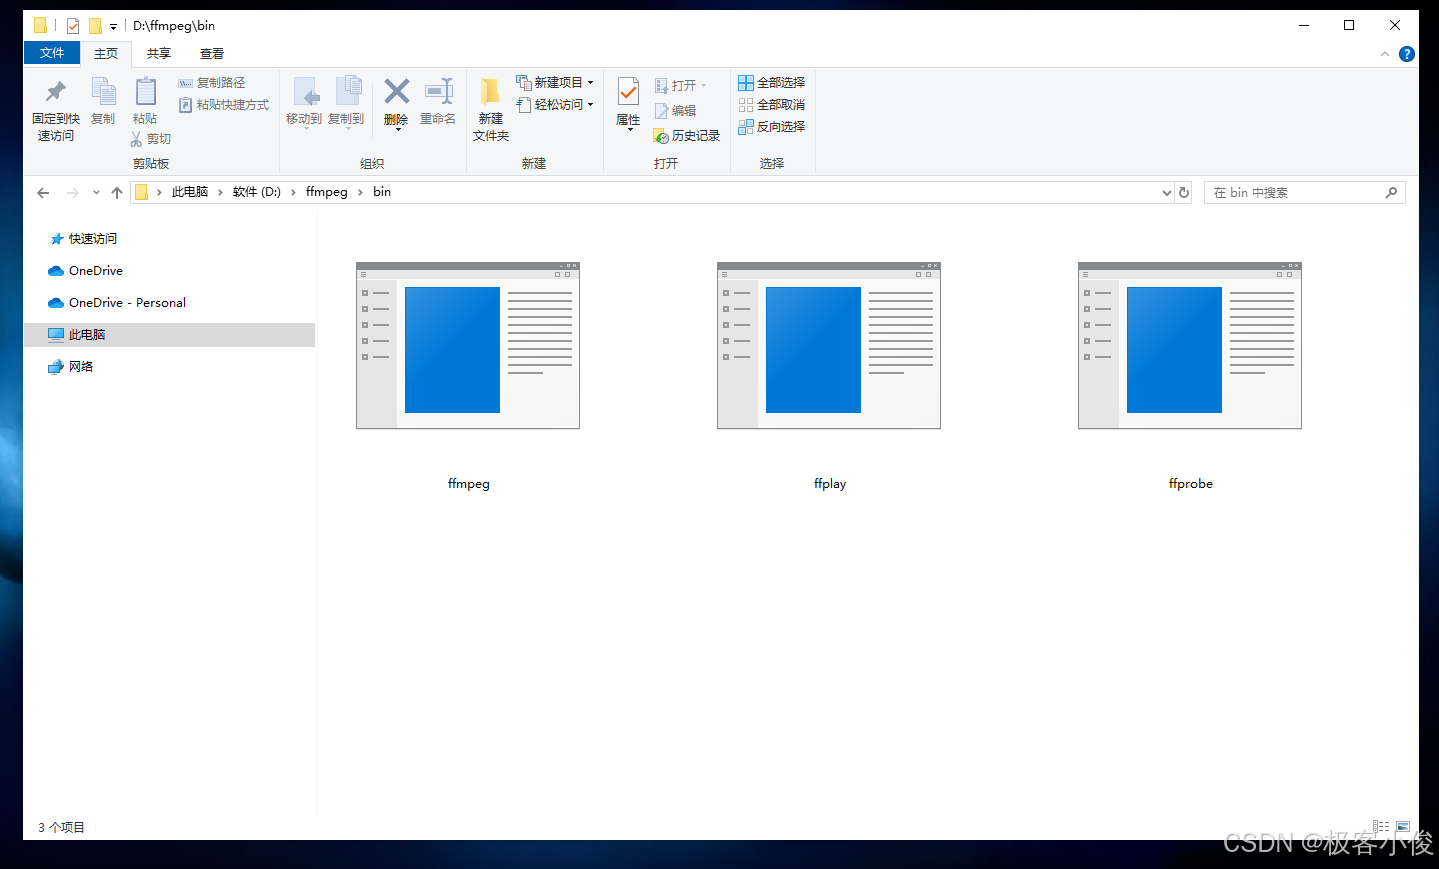Select This PC (此电脑) in sidebar
This screenshot has width=1439, height=869.
point(168,335)
